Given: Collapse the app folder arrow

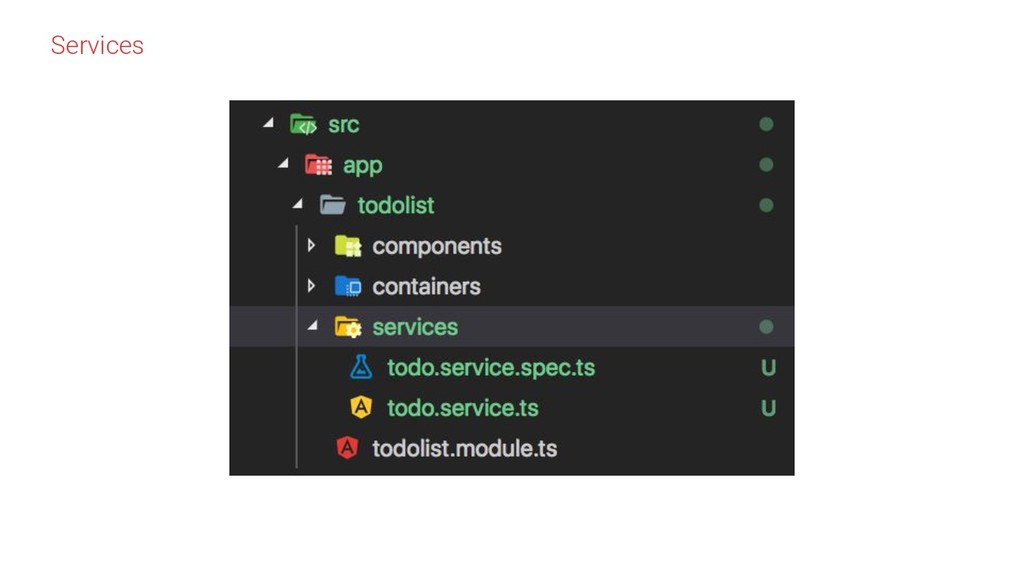Looking at the screenshot, I should (x=283, y=165).
